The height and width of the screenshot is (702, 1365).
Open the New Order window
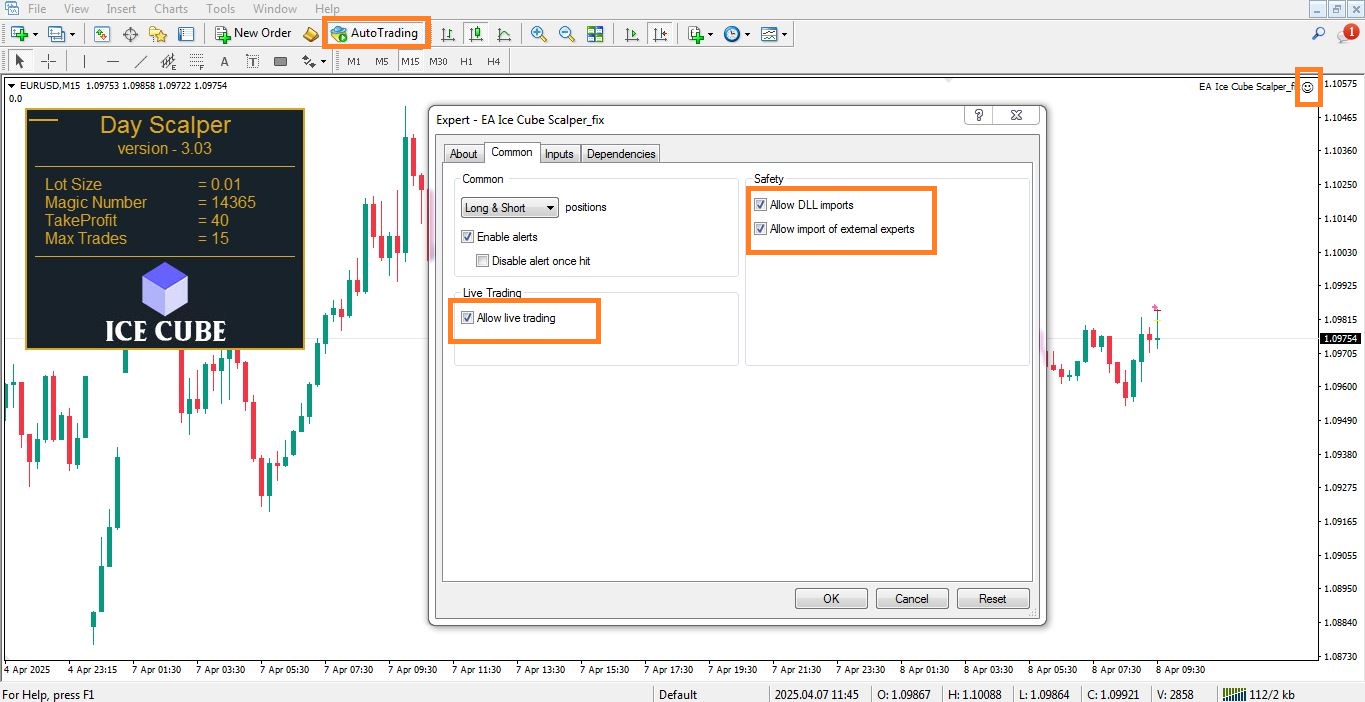tap(253, 33)
